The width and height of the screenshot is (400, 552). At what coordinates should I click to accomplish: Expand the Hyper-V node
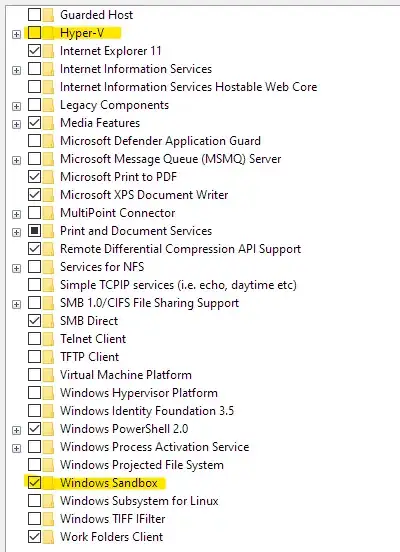[x=16, y=34]
